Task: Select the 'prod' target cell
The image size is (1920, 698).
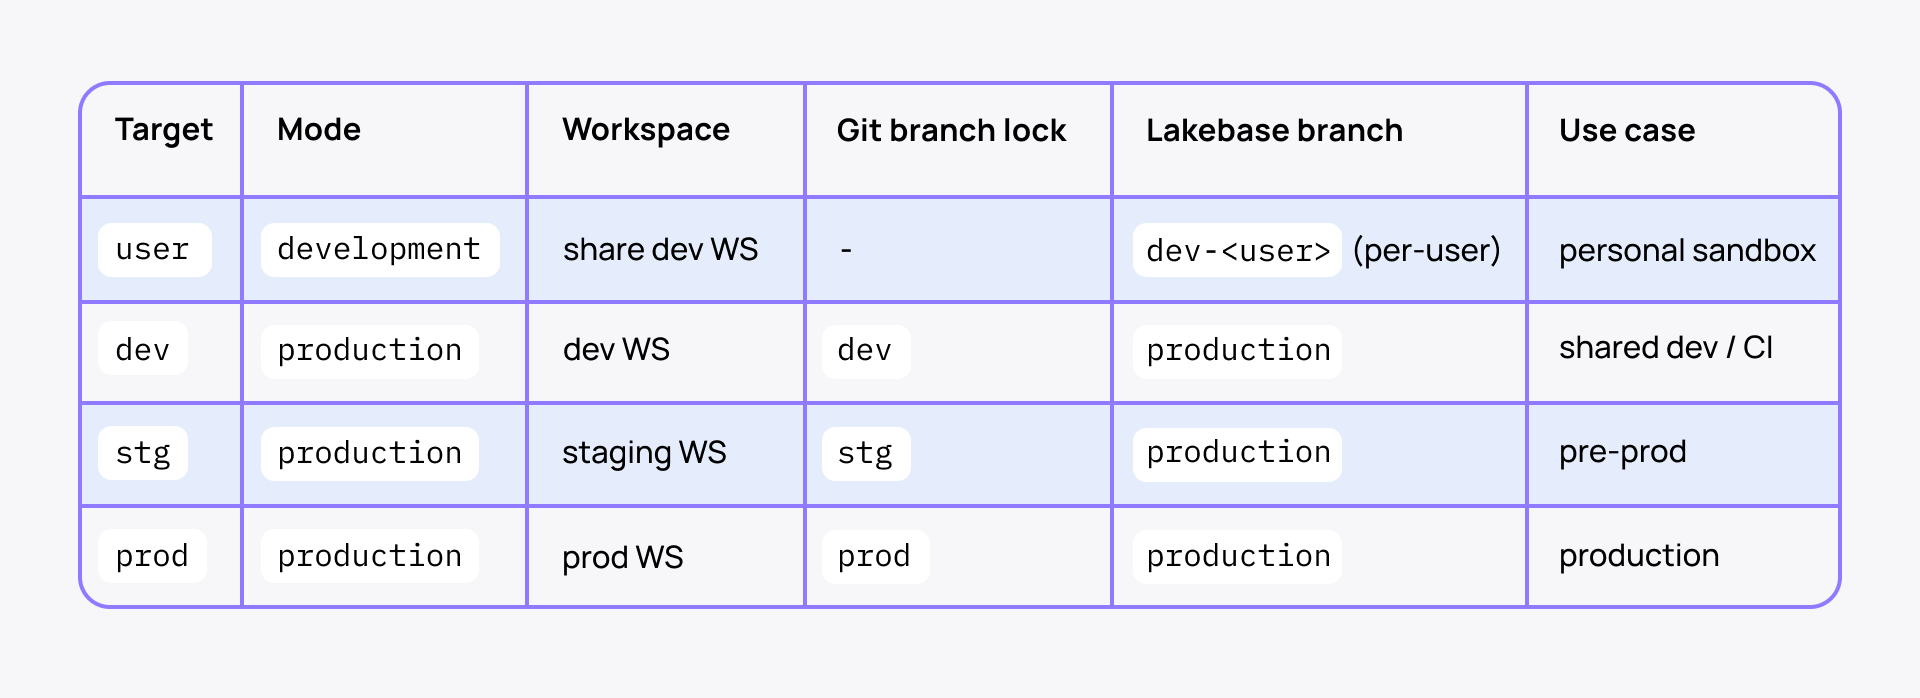Action: (x=152, y=556)
